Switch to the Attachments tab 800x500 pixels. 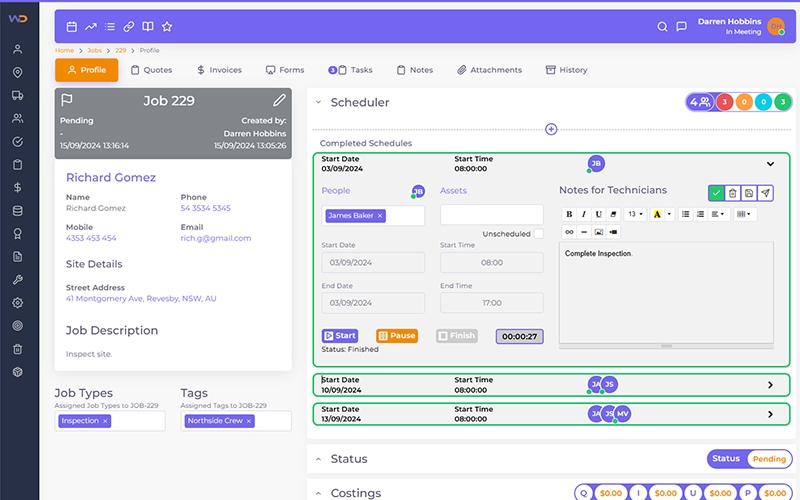point(490,70)
